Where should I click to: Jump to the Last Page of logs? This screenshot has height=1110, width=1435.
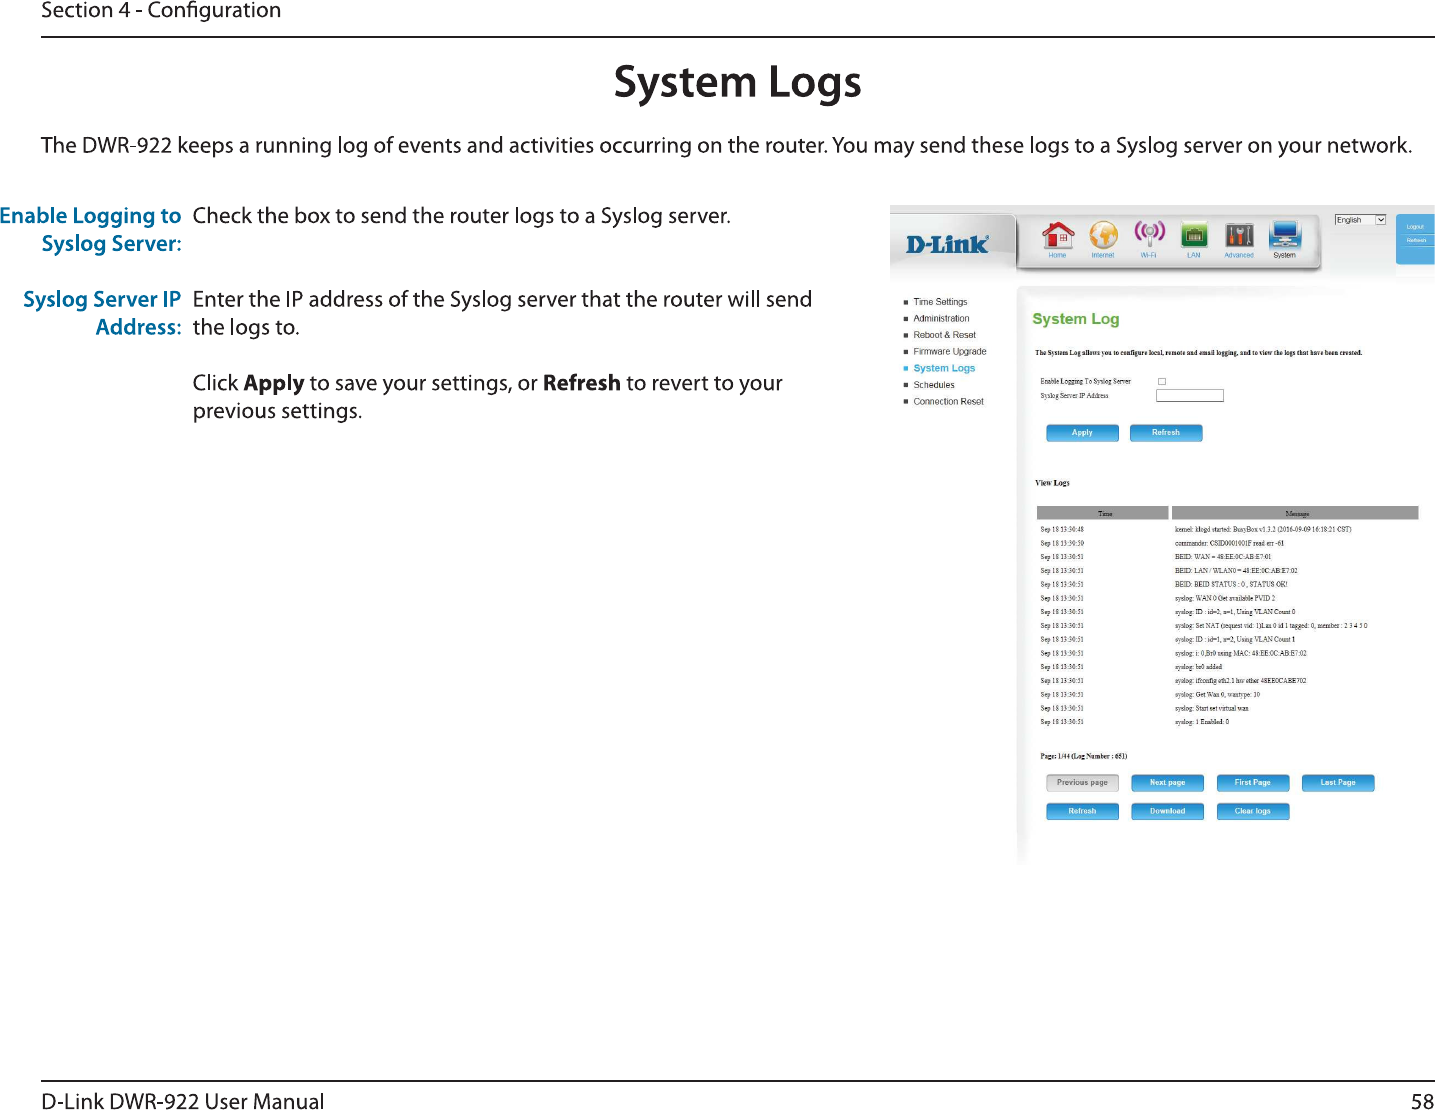[1338, 783]
